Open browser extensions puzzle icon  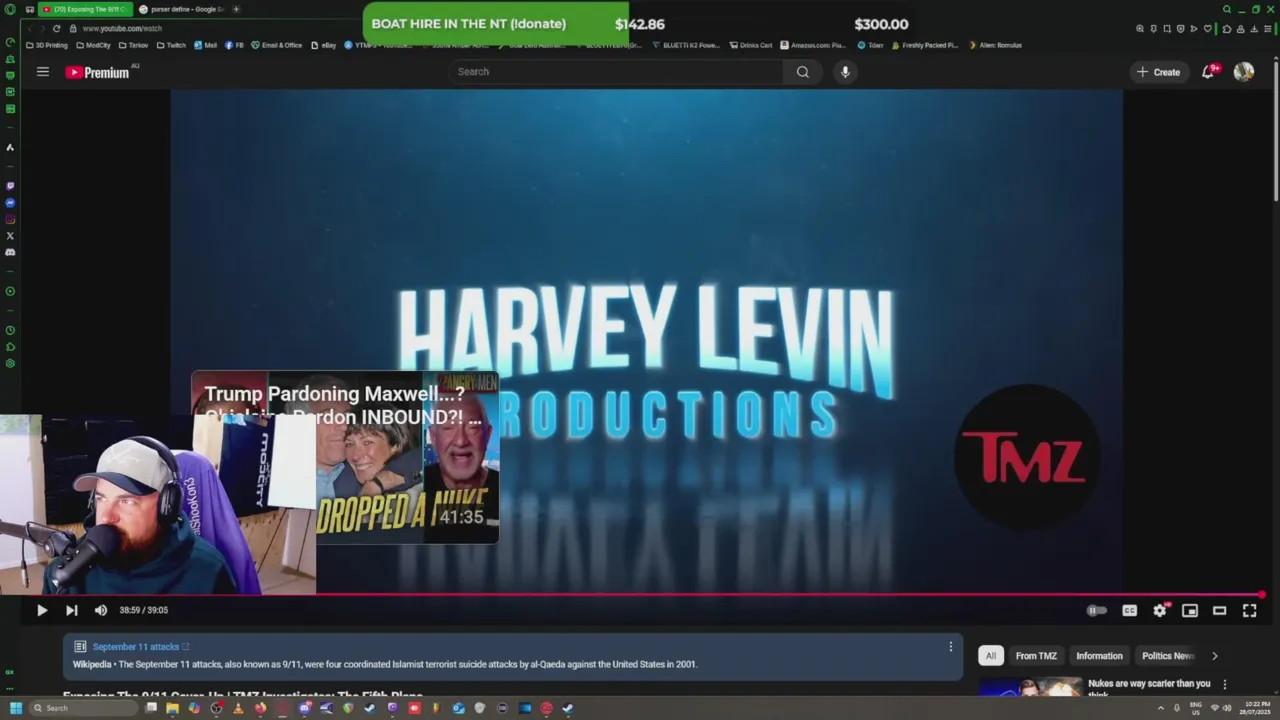[x=1227, y=29]
